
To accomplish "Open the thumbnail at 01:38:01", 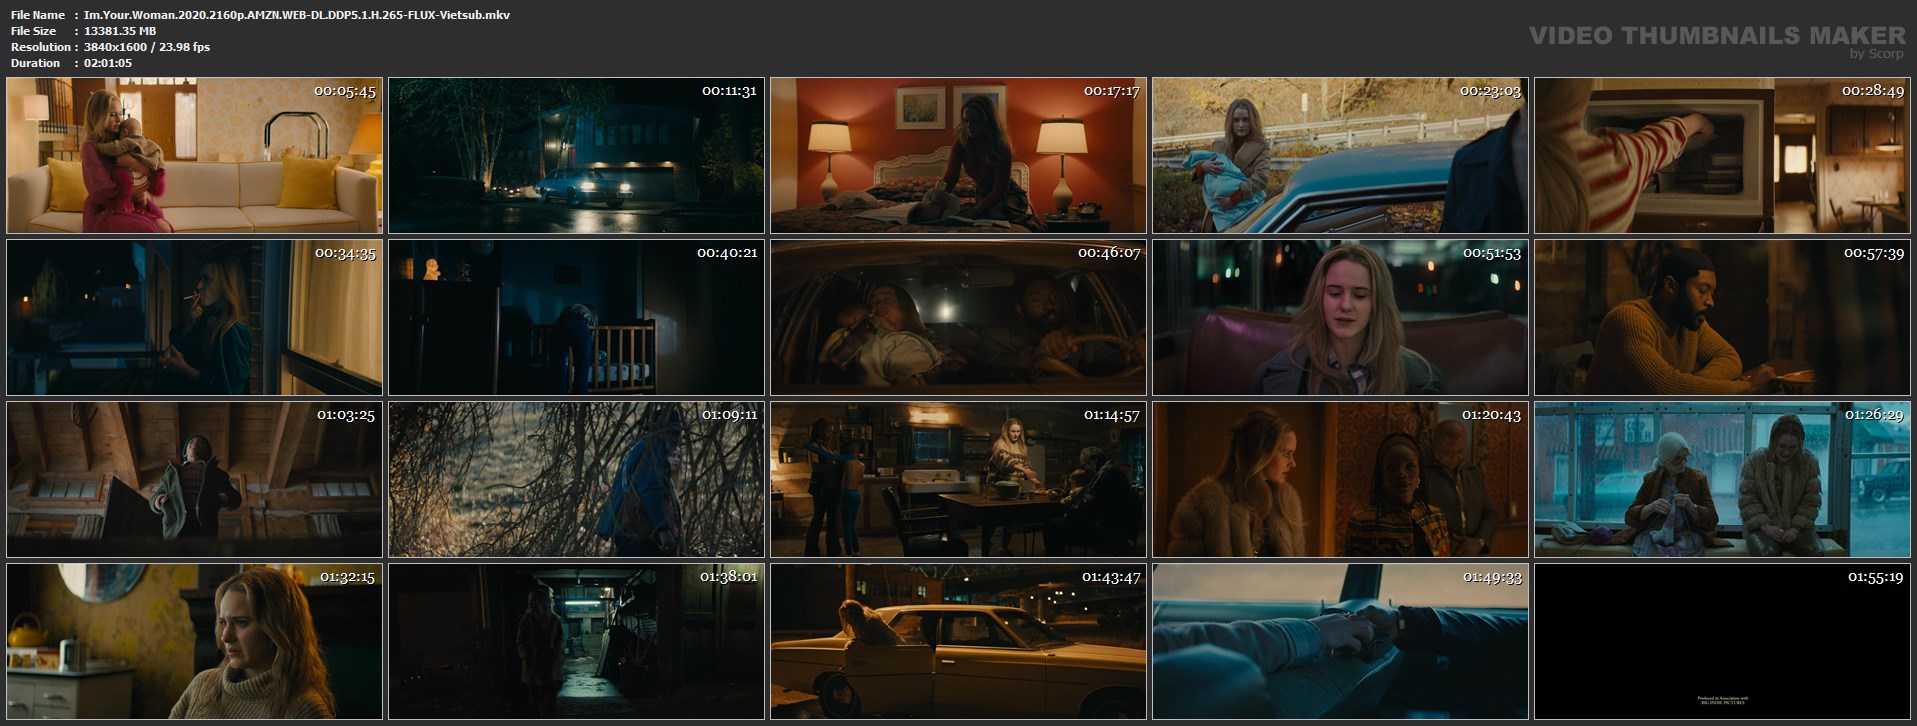I will tap(576, 642).
